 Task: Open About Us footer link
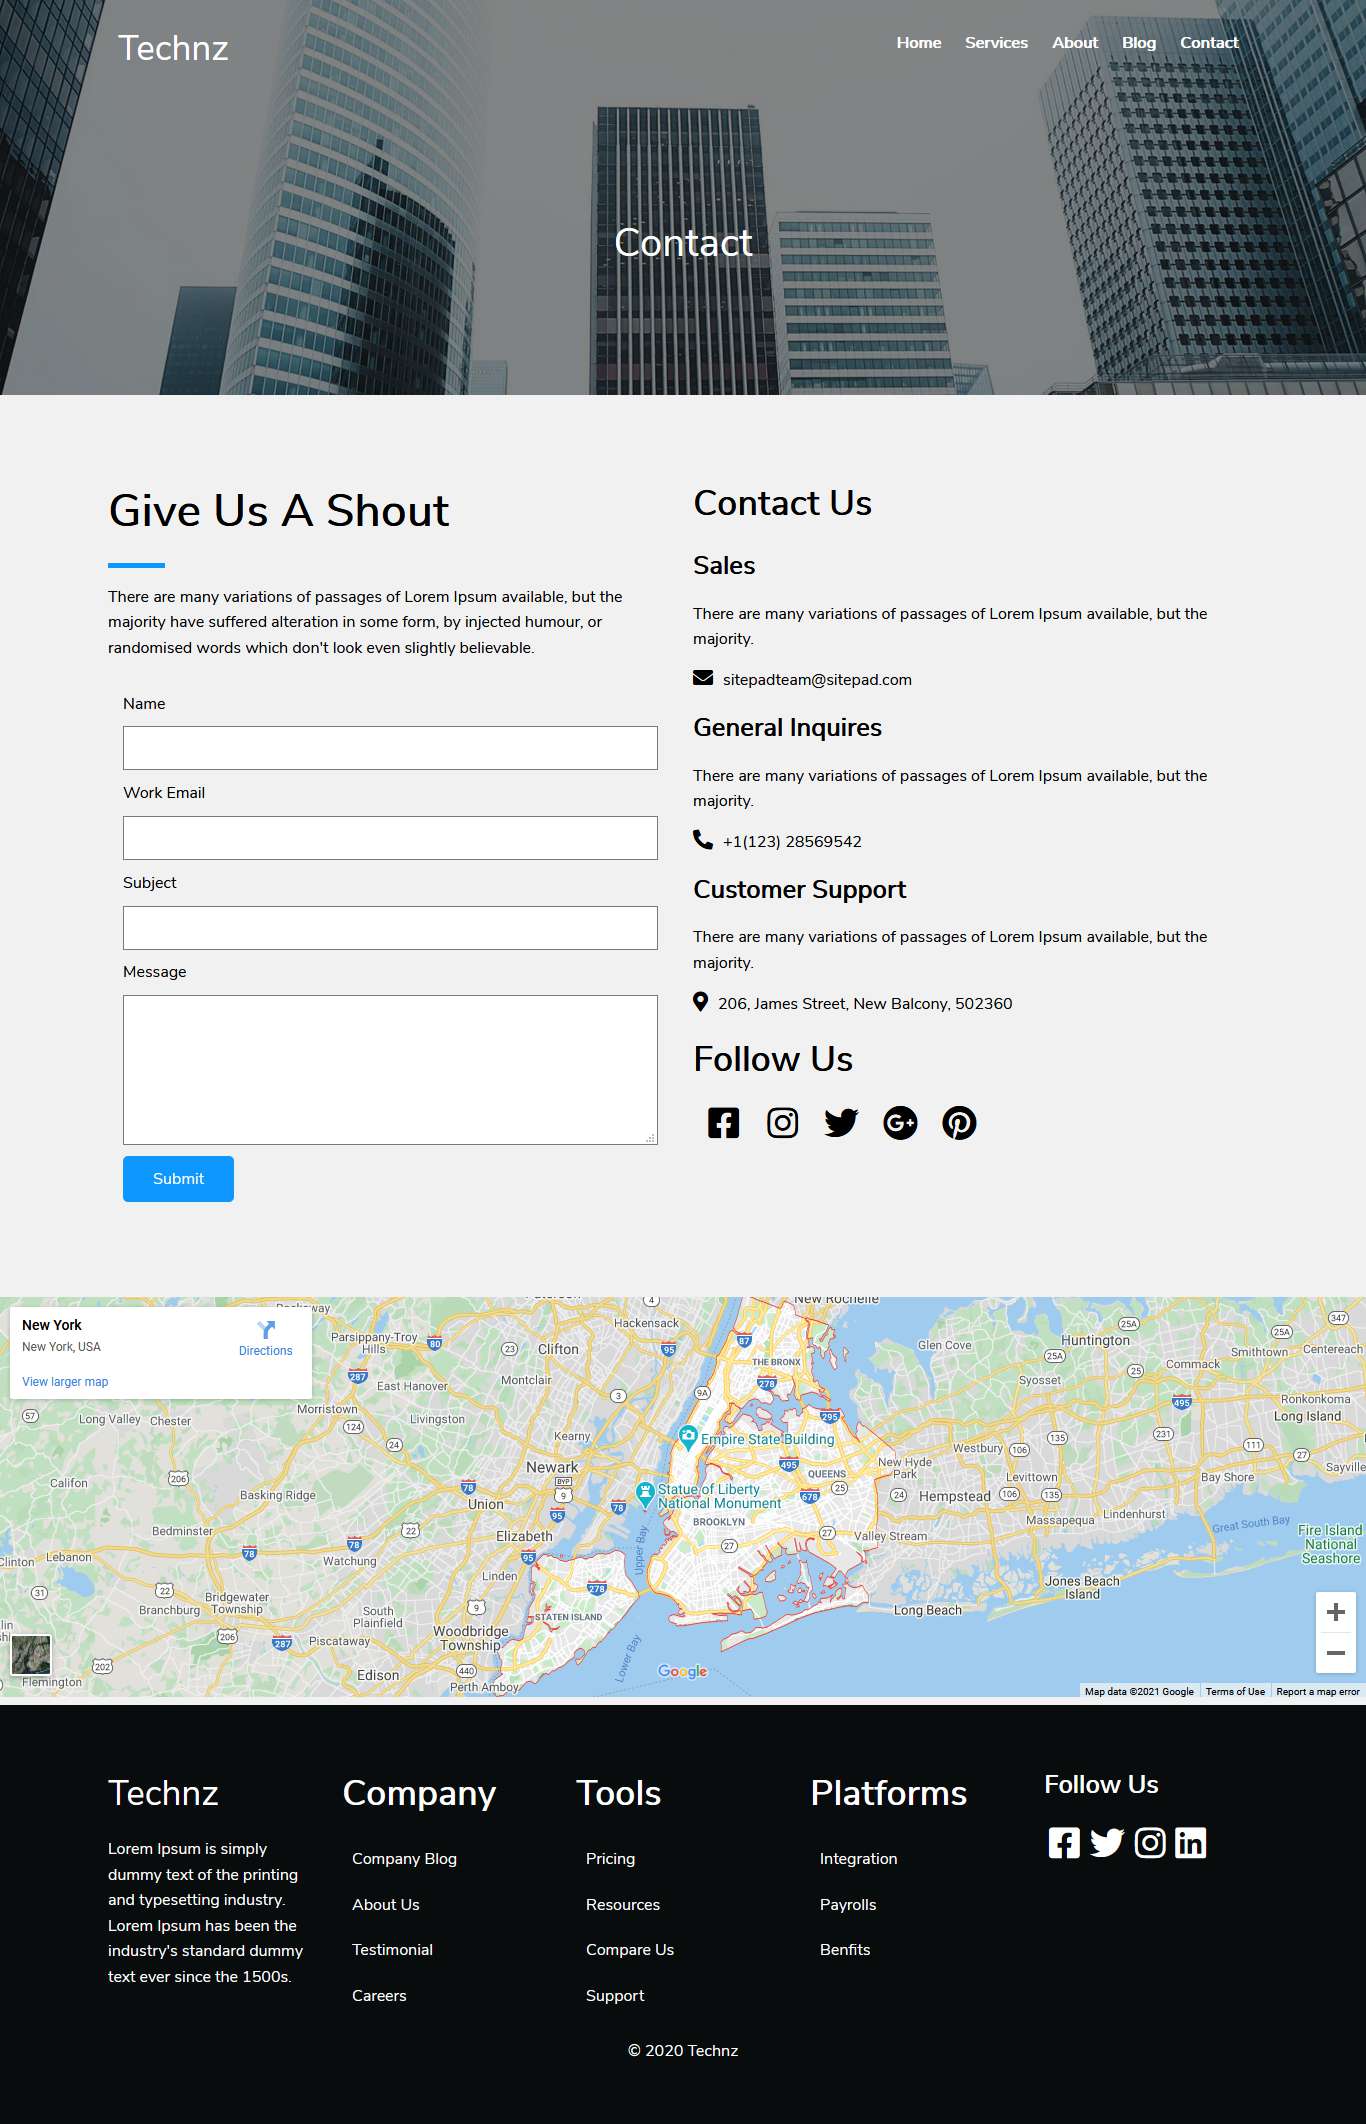[386, 1905]
